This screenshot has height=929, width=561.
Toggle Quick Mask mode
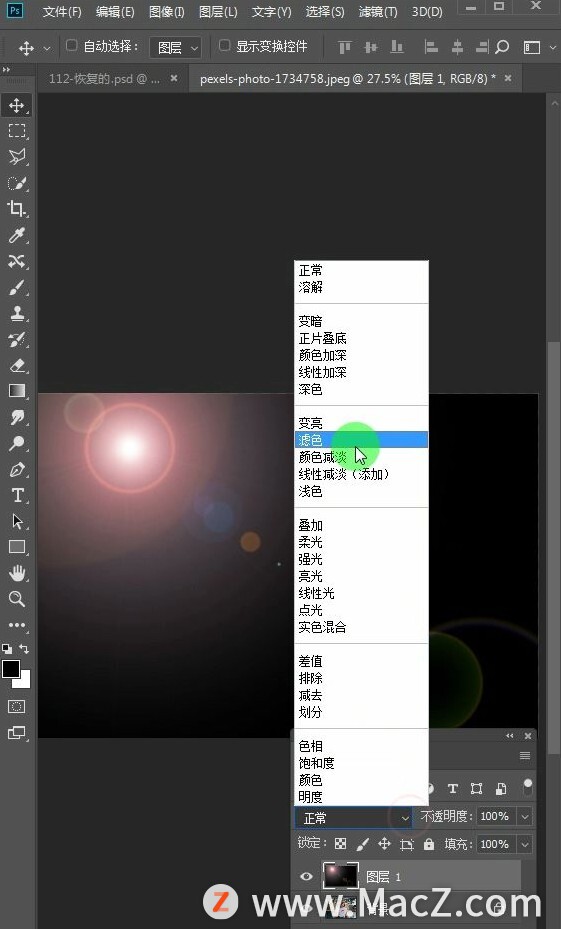tap(17, 706)
